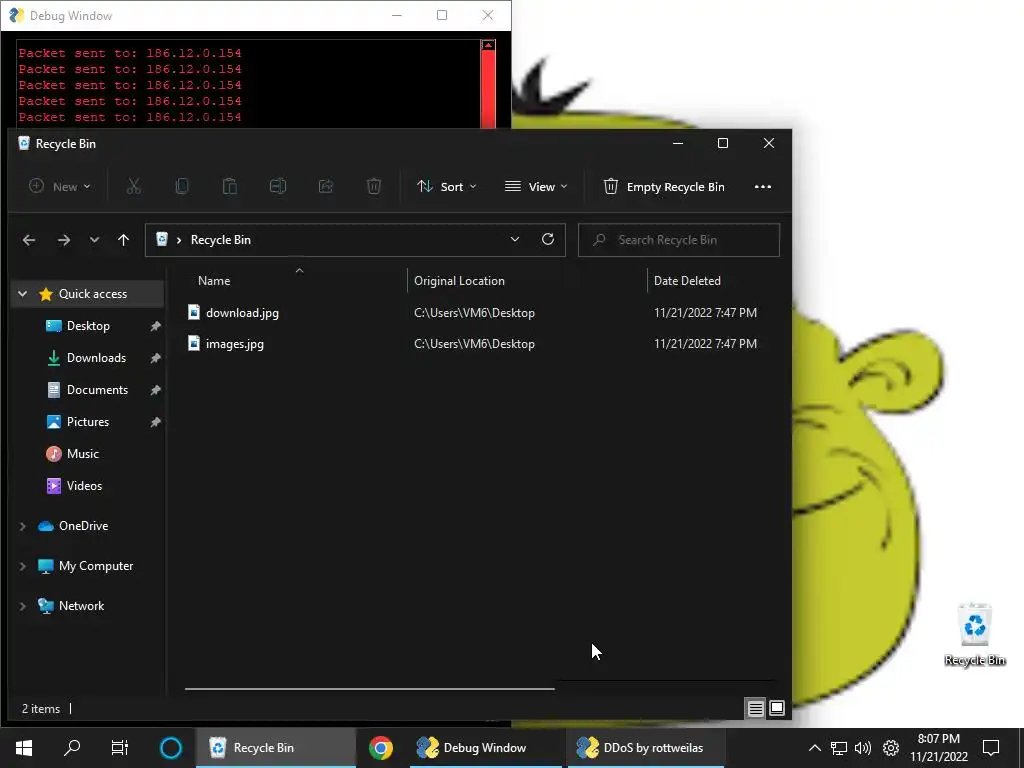Switch to Recycle Bin taskbar button
The image size is (1024, 768).
pyautogui.click(x=276, y=748)
